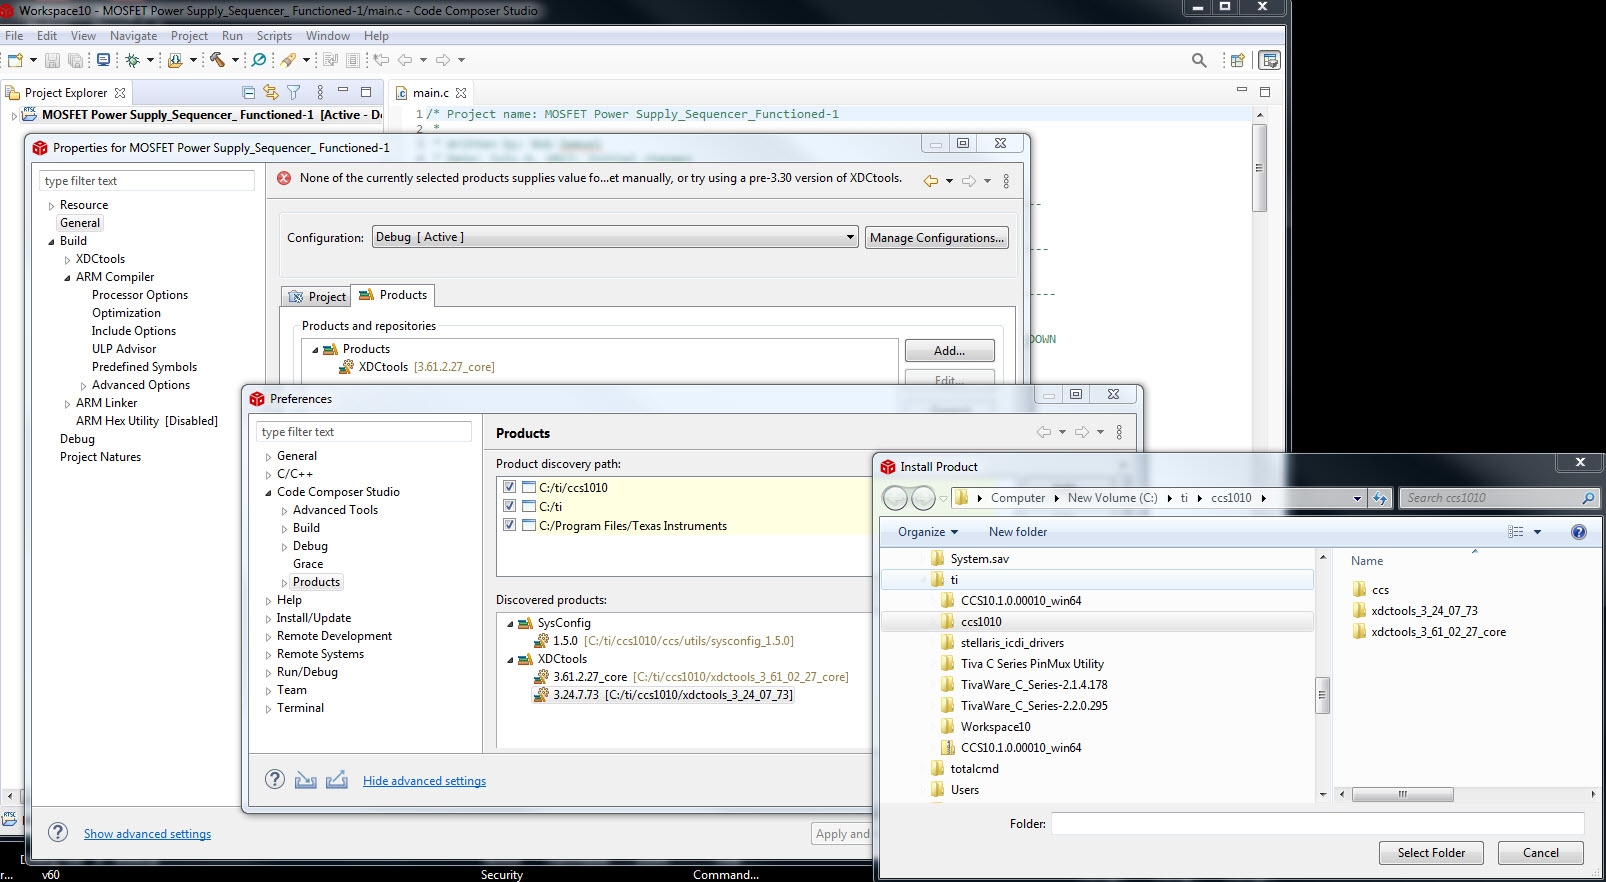Select the 3.24.7.73 XDCtools discovered product

tap(663, 695)
